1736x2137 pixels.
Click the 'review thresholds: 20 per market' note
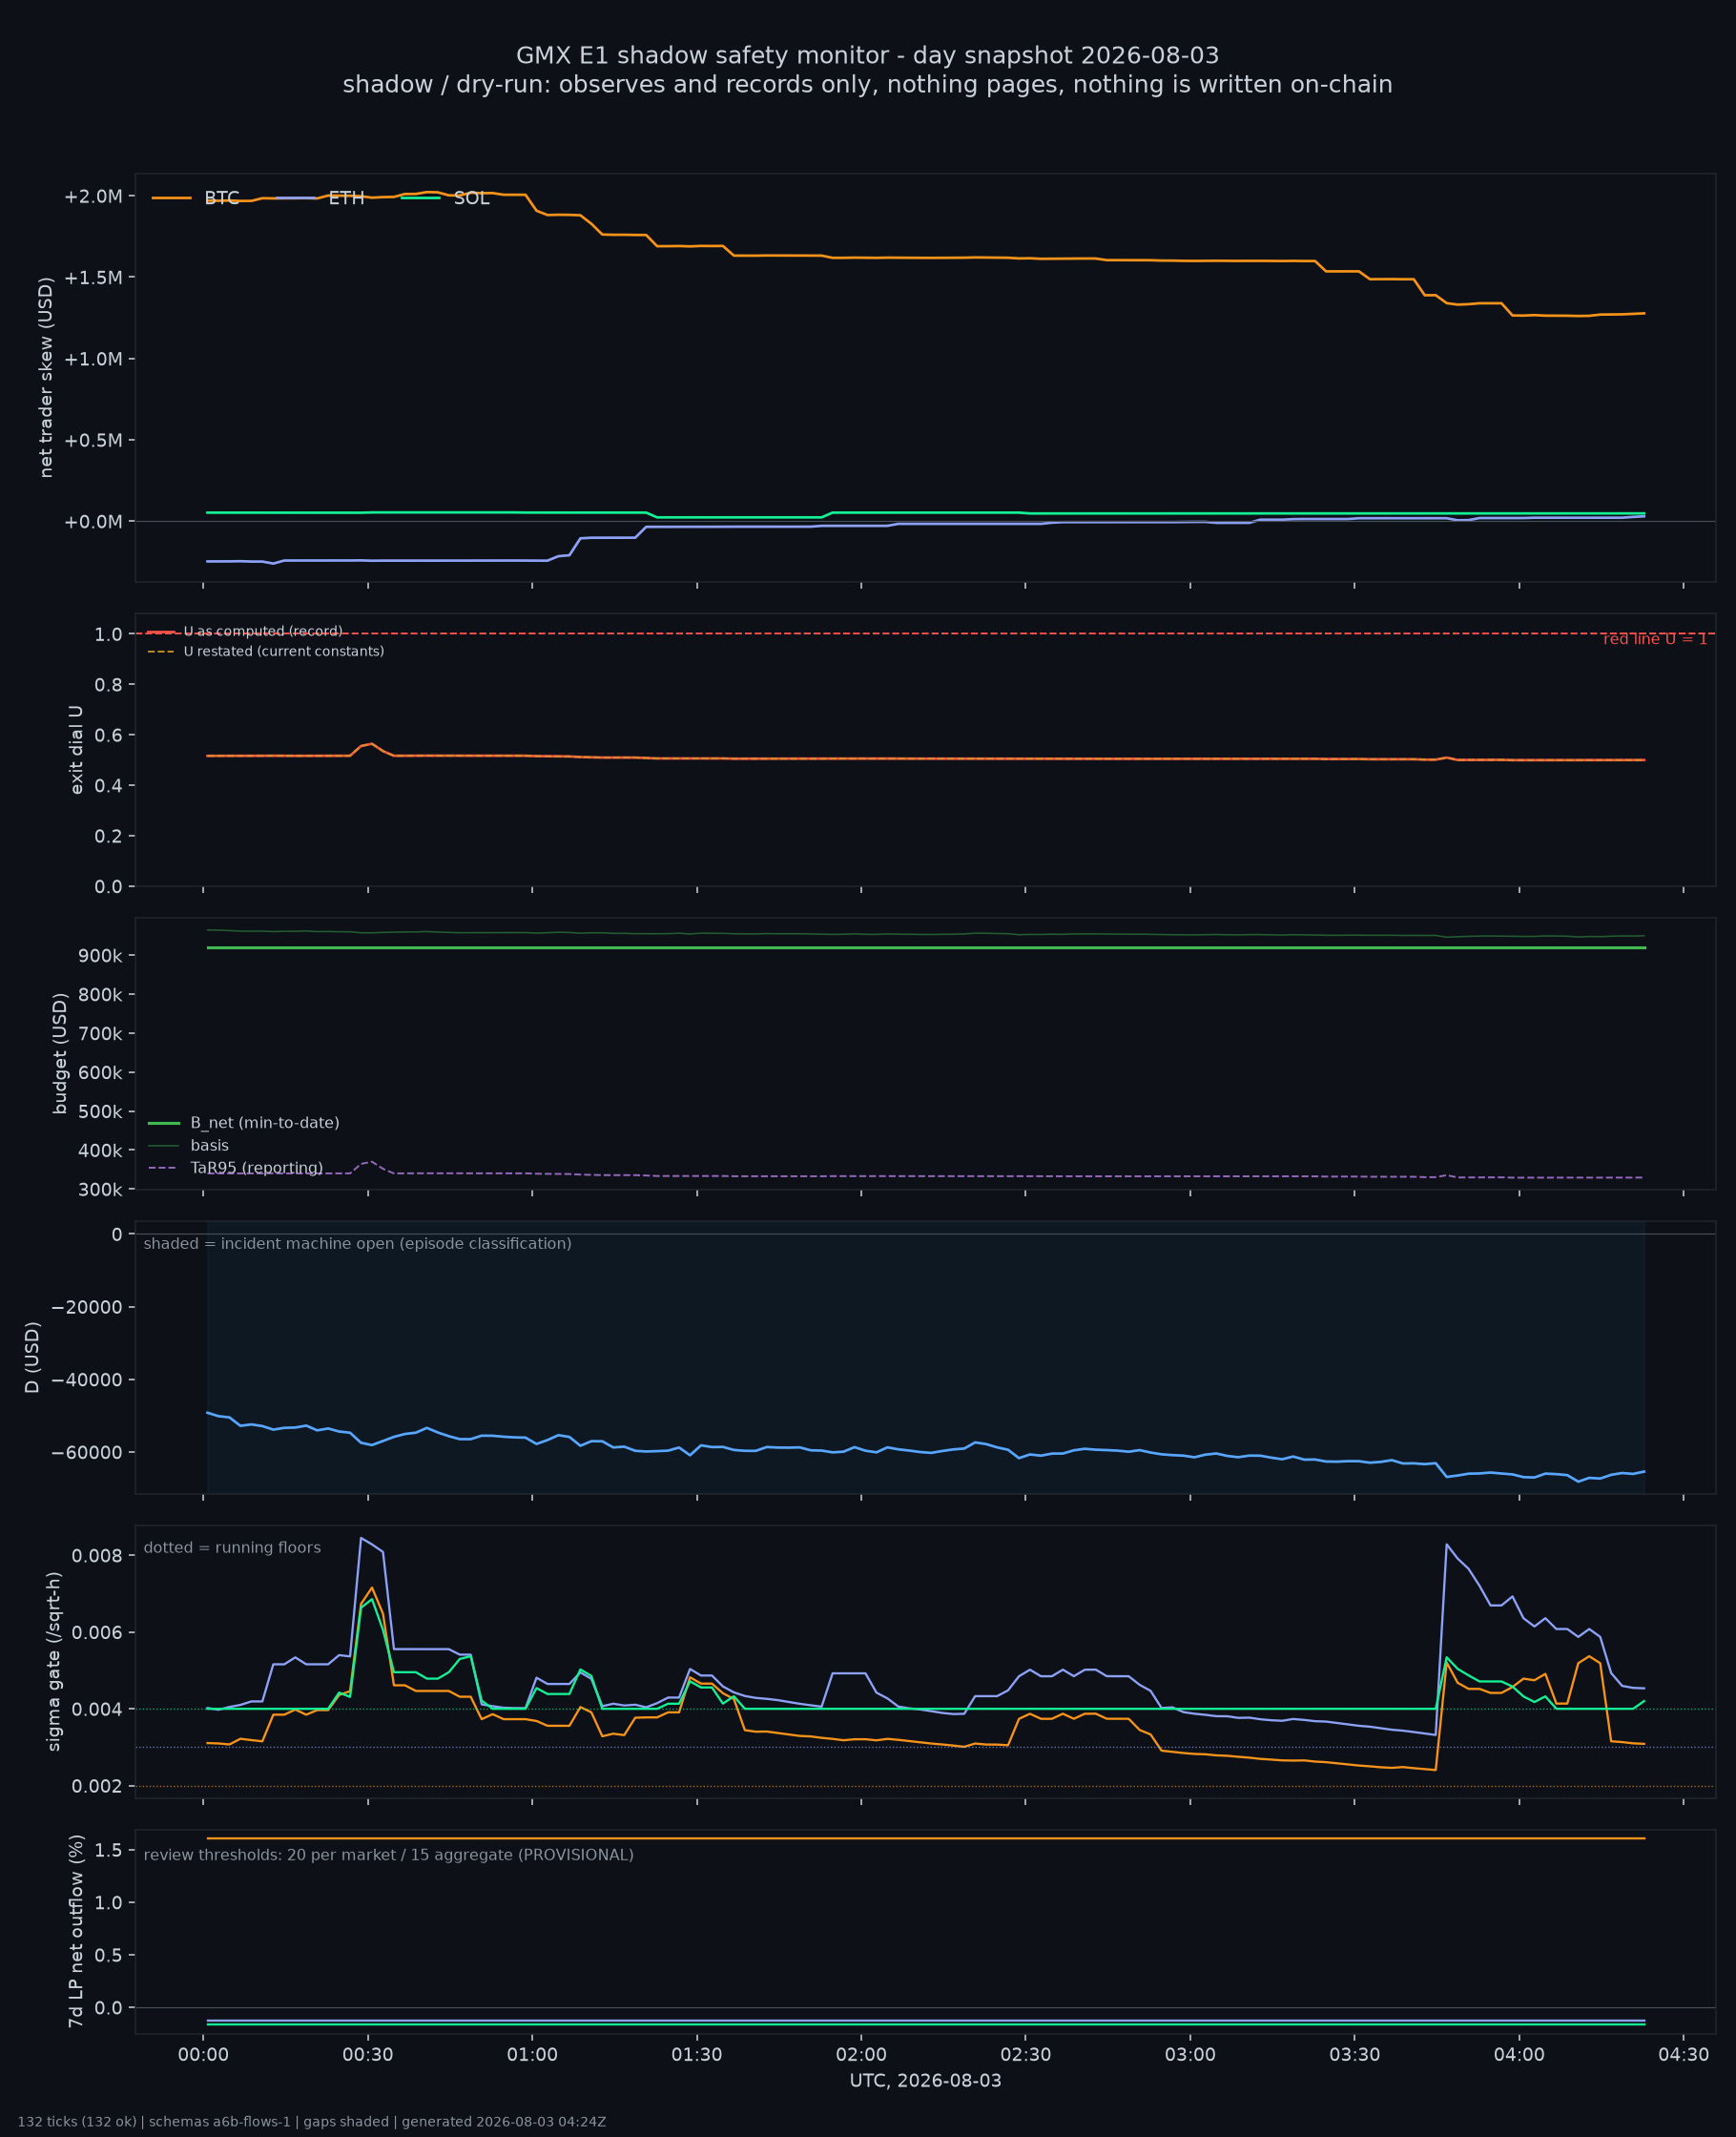point(389,1856)
